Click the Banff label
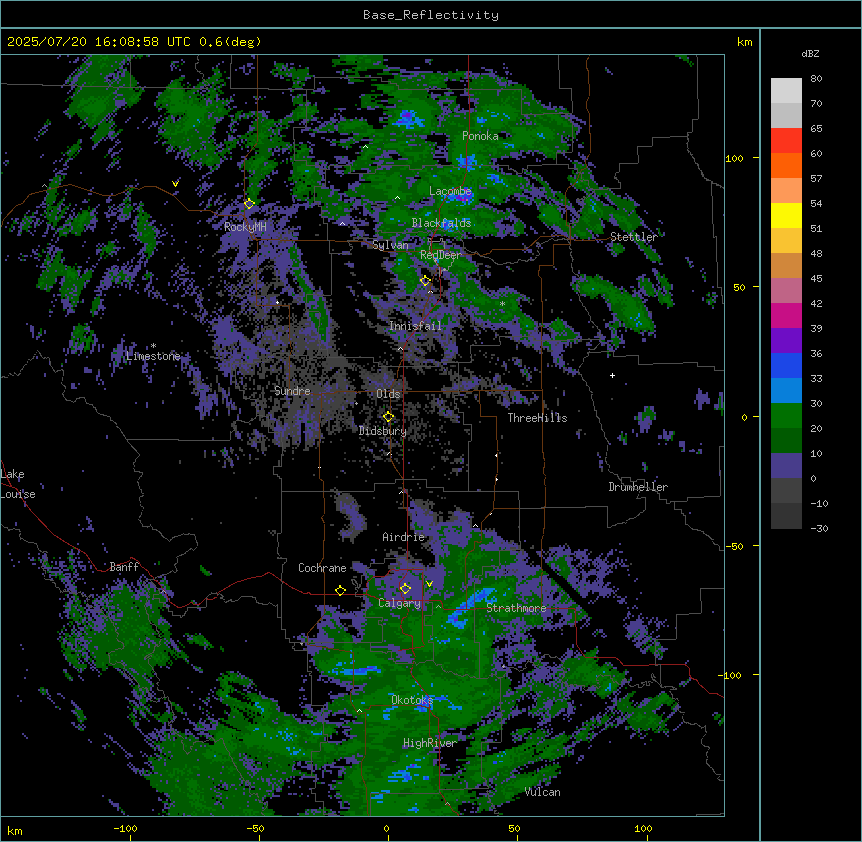The image size is (862, 842). pos(124,567)
